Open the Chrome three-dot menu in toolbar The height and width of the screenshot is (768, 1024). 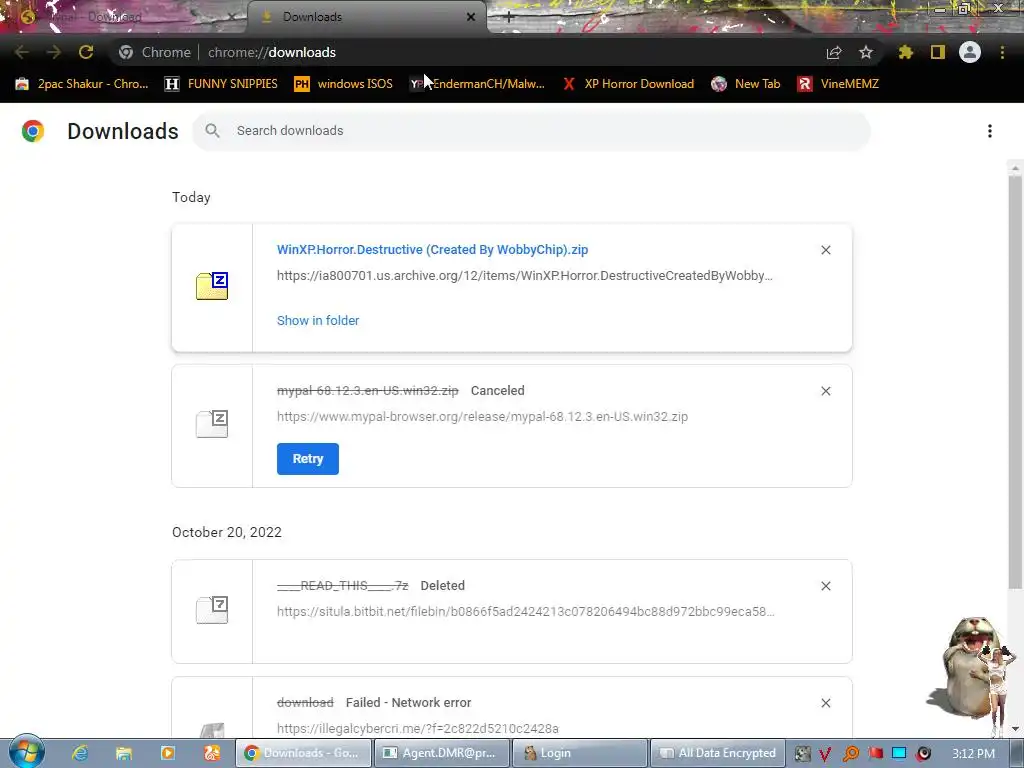(x=1002, y=52)
